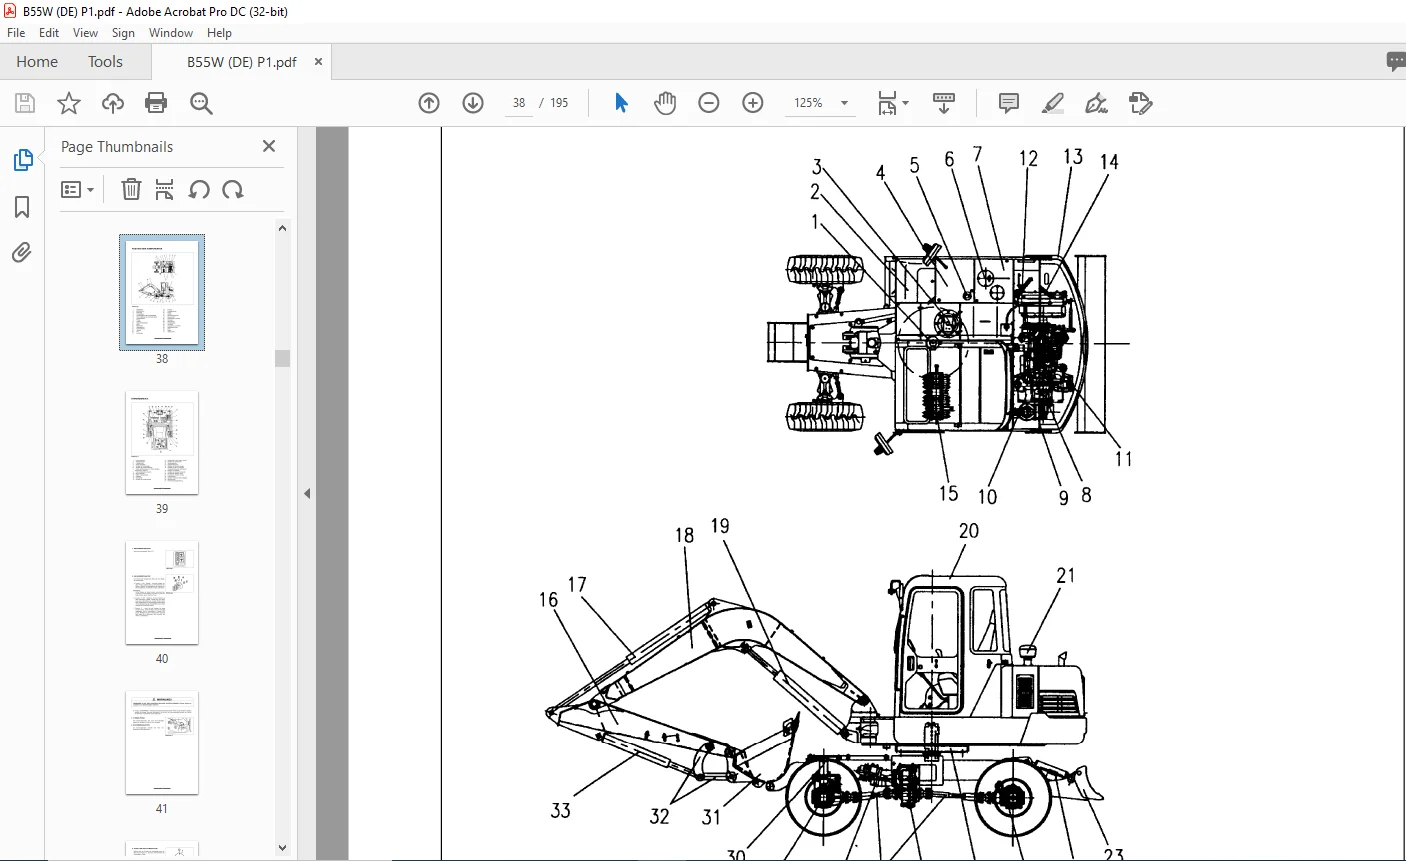
Task: Rotate page counterclockwise in thumbnails panel
Action: [199, 189]
